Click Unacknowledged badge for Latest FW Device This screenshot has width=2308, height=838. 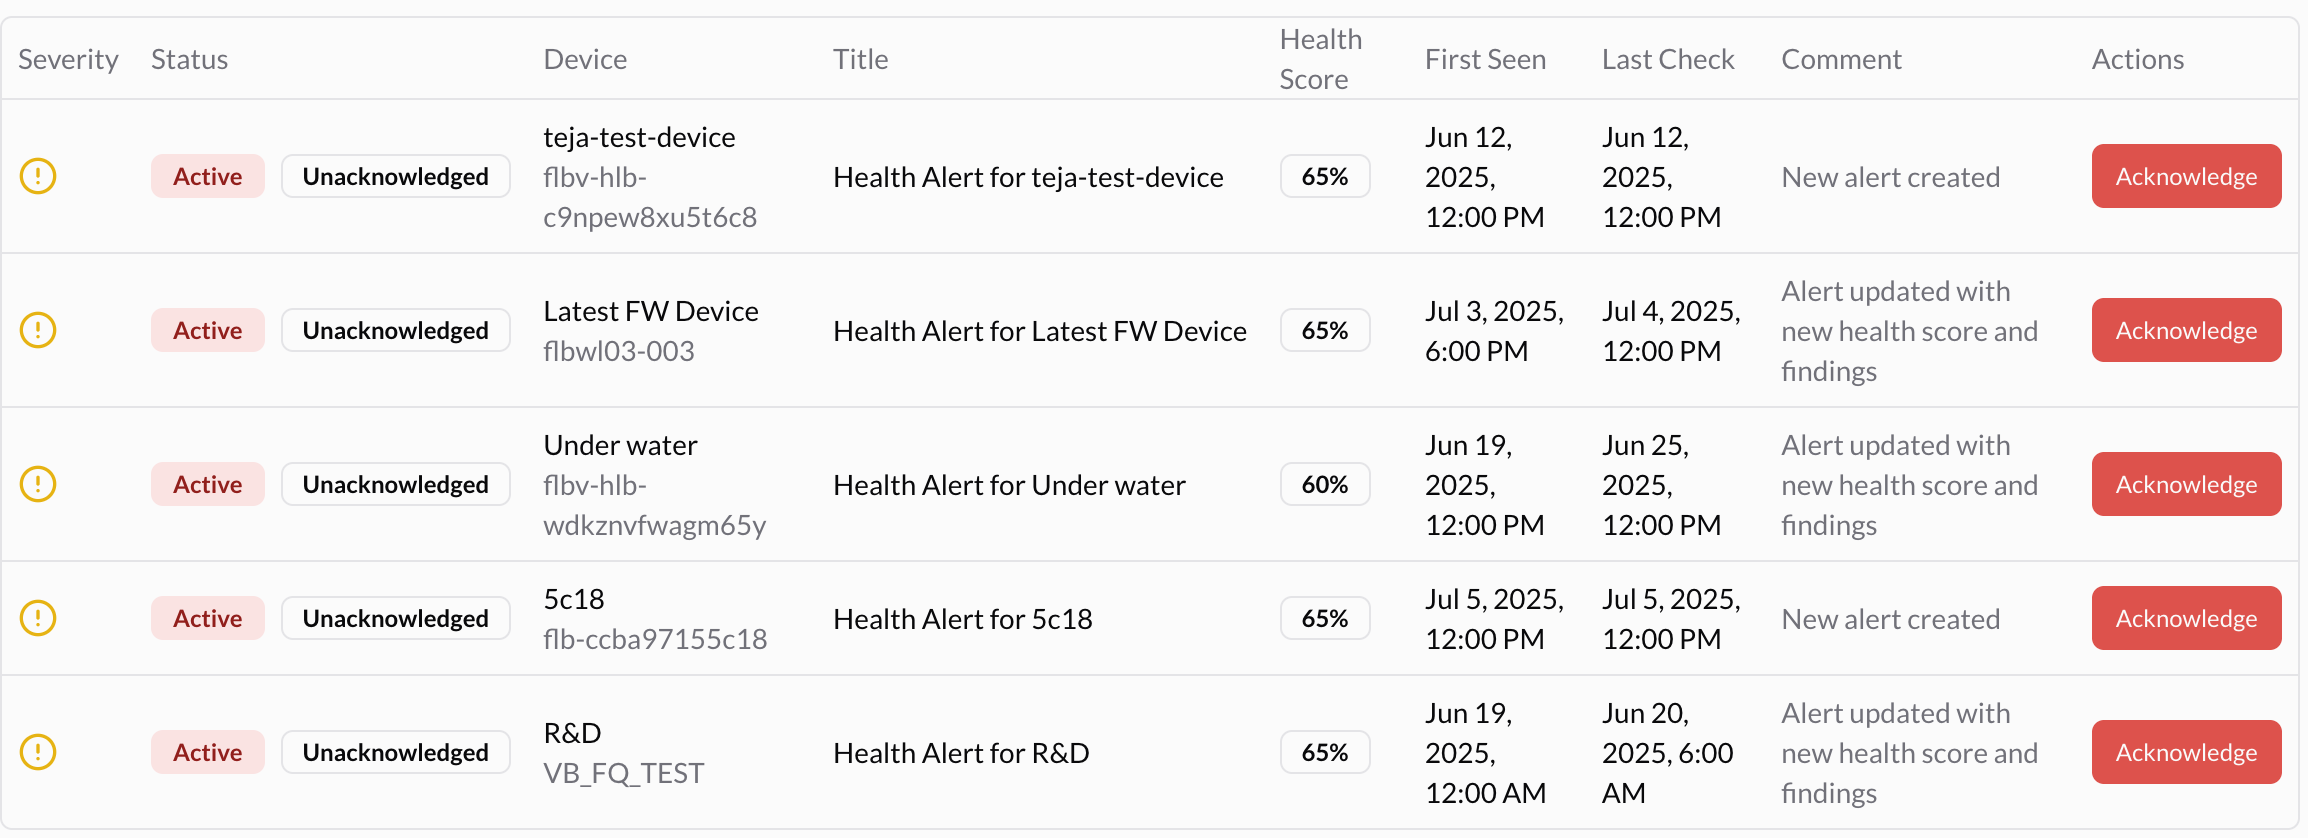click(396, 330)
